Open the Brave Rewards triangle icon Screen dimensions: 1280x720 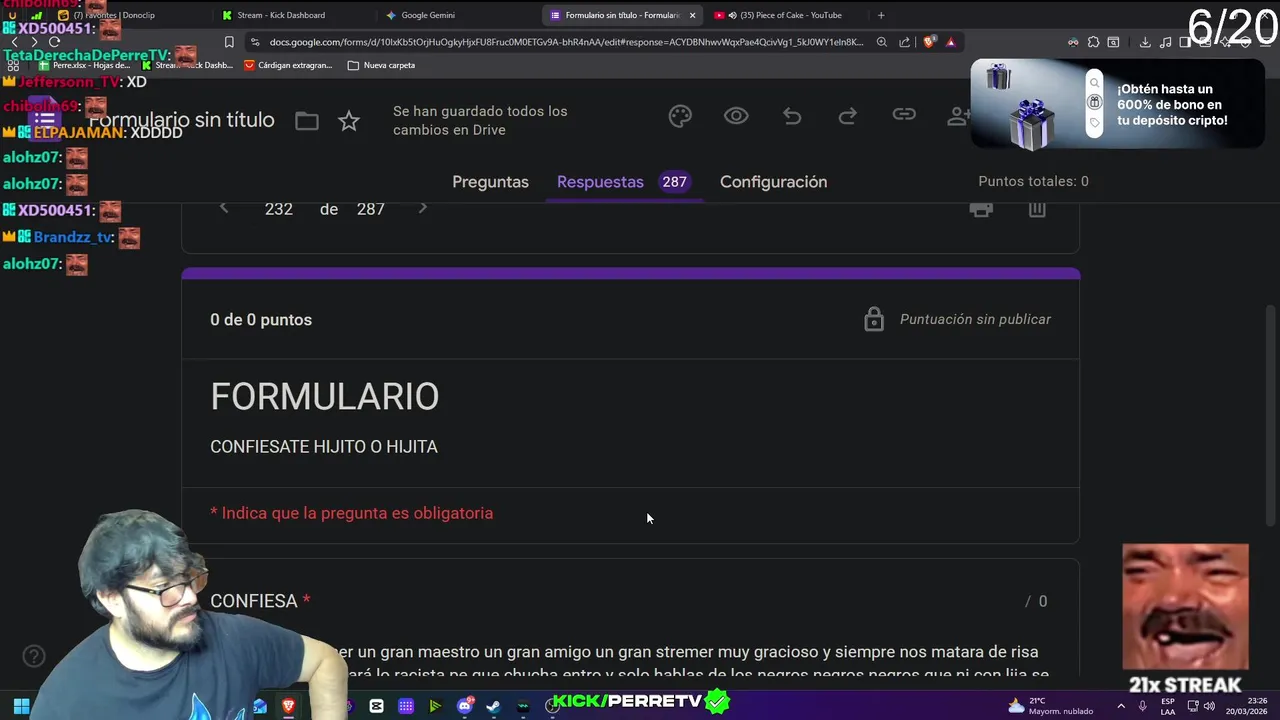pyautogui.click(x=950, y=42)
